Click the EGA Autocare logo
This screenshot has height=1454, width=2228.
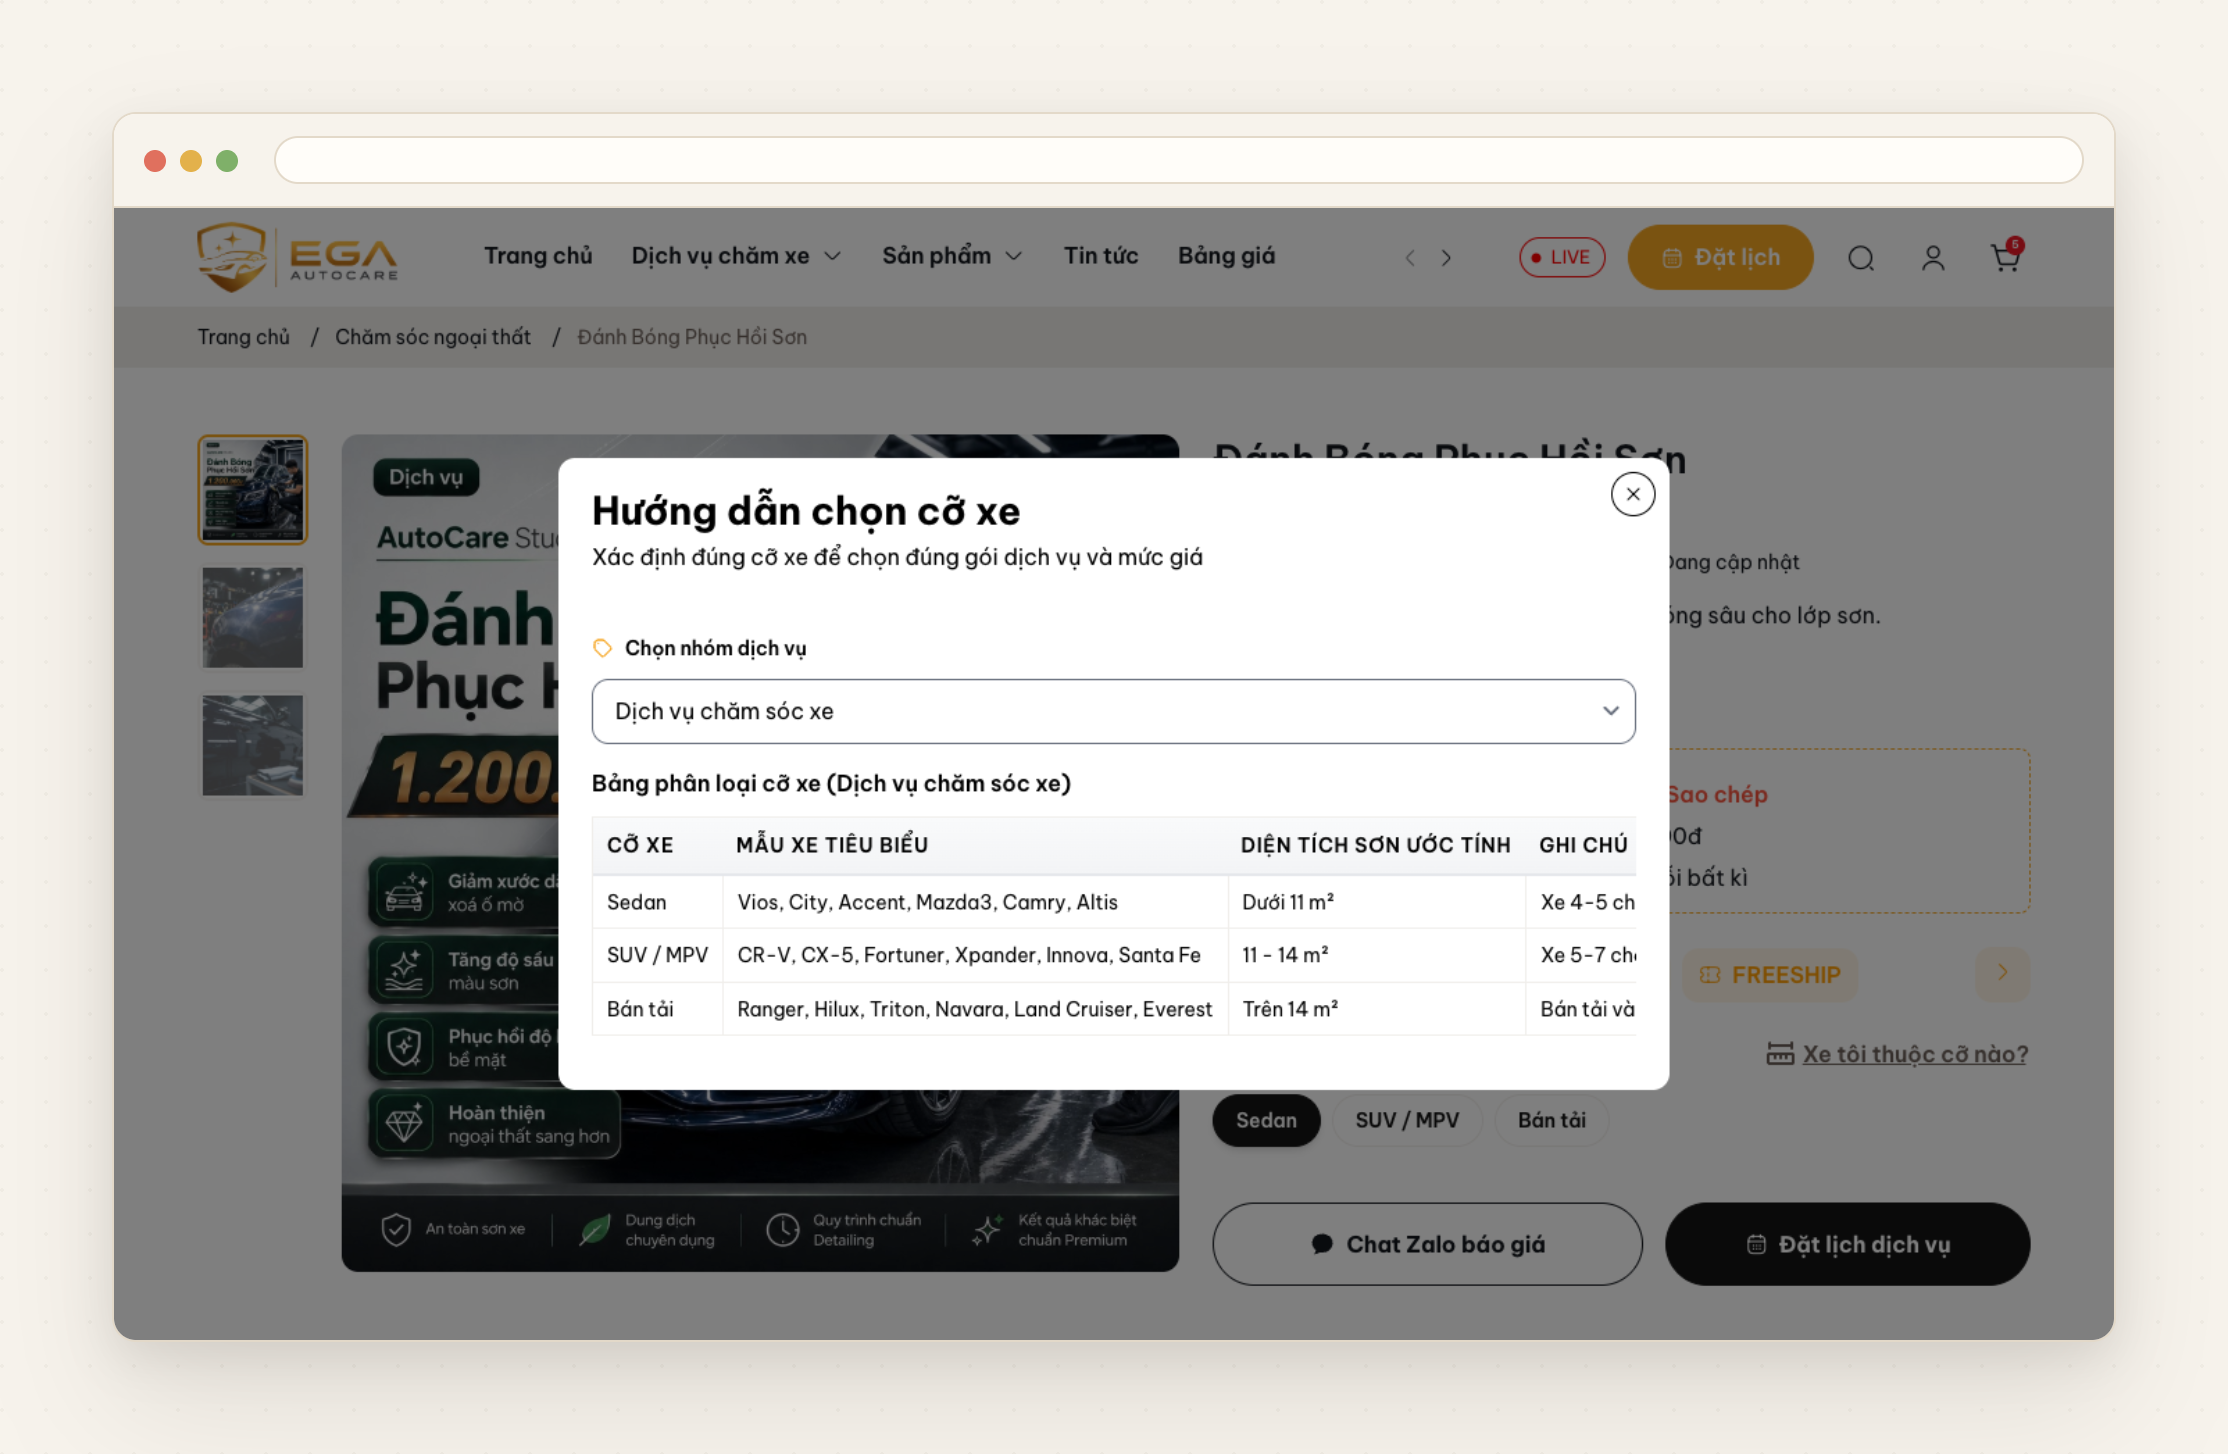(297, 257)
